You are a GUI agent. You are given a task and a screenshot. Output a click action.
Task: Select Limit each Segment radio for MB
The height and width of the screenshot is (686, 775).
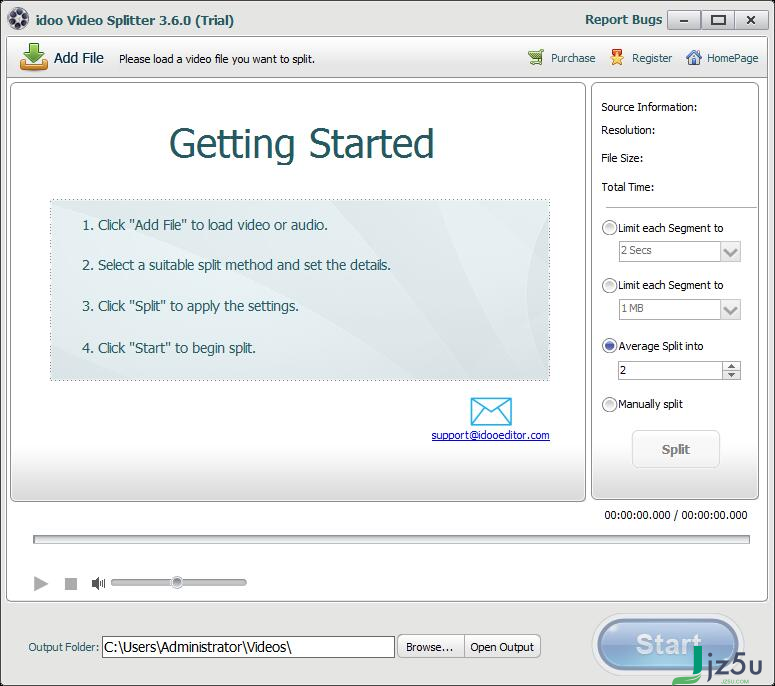click(609, 285)
